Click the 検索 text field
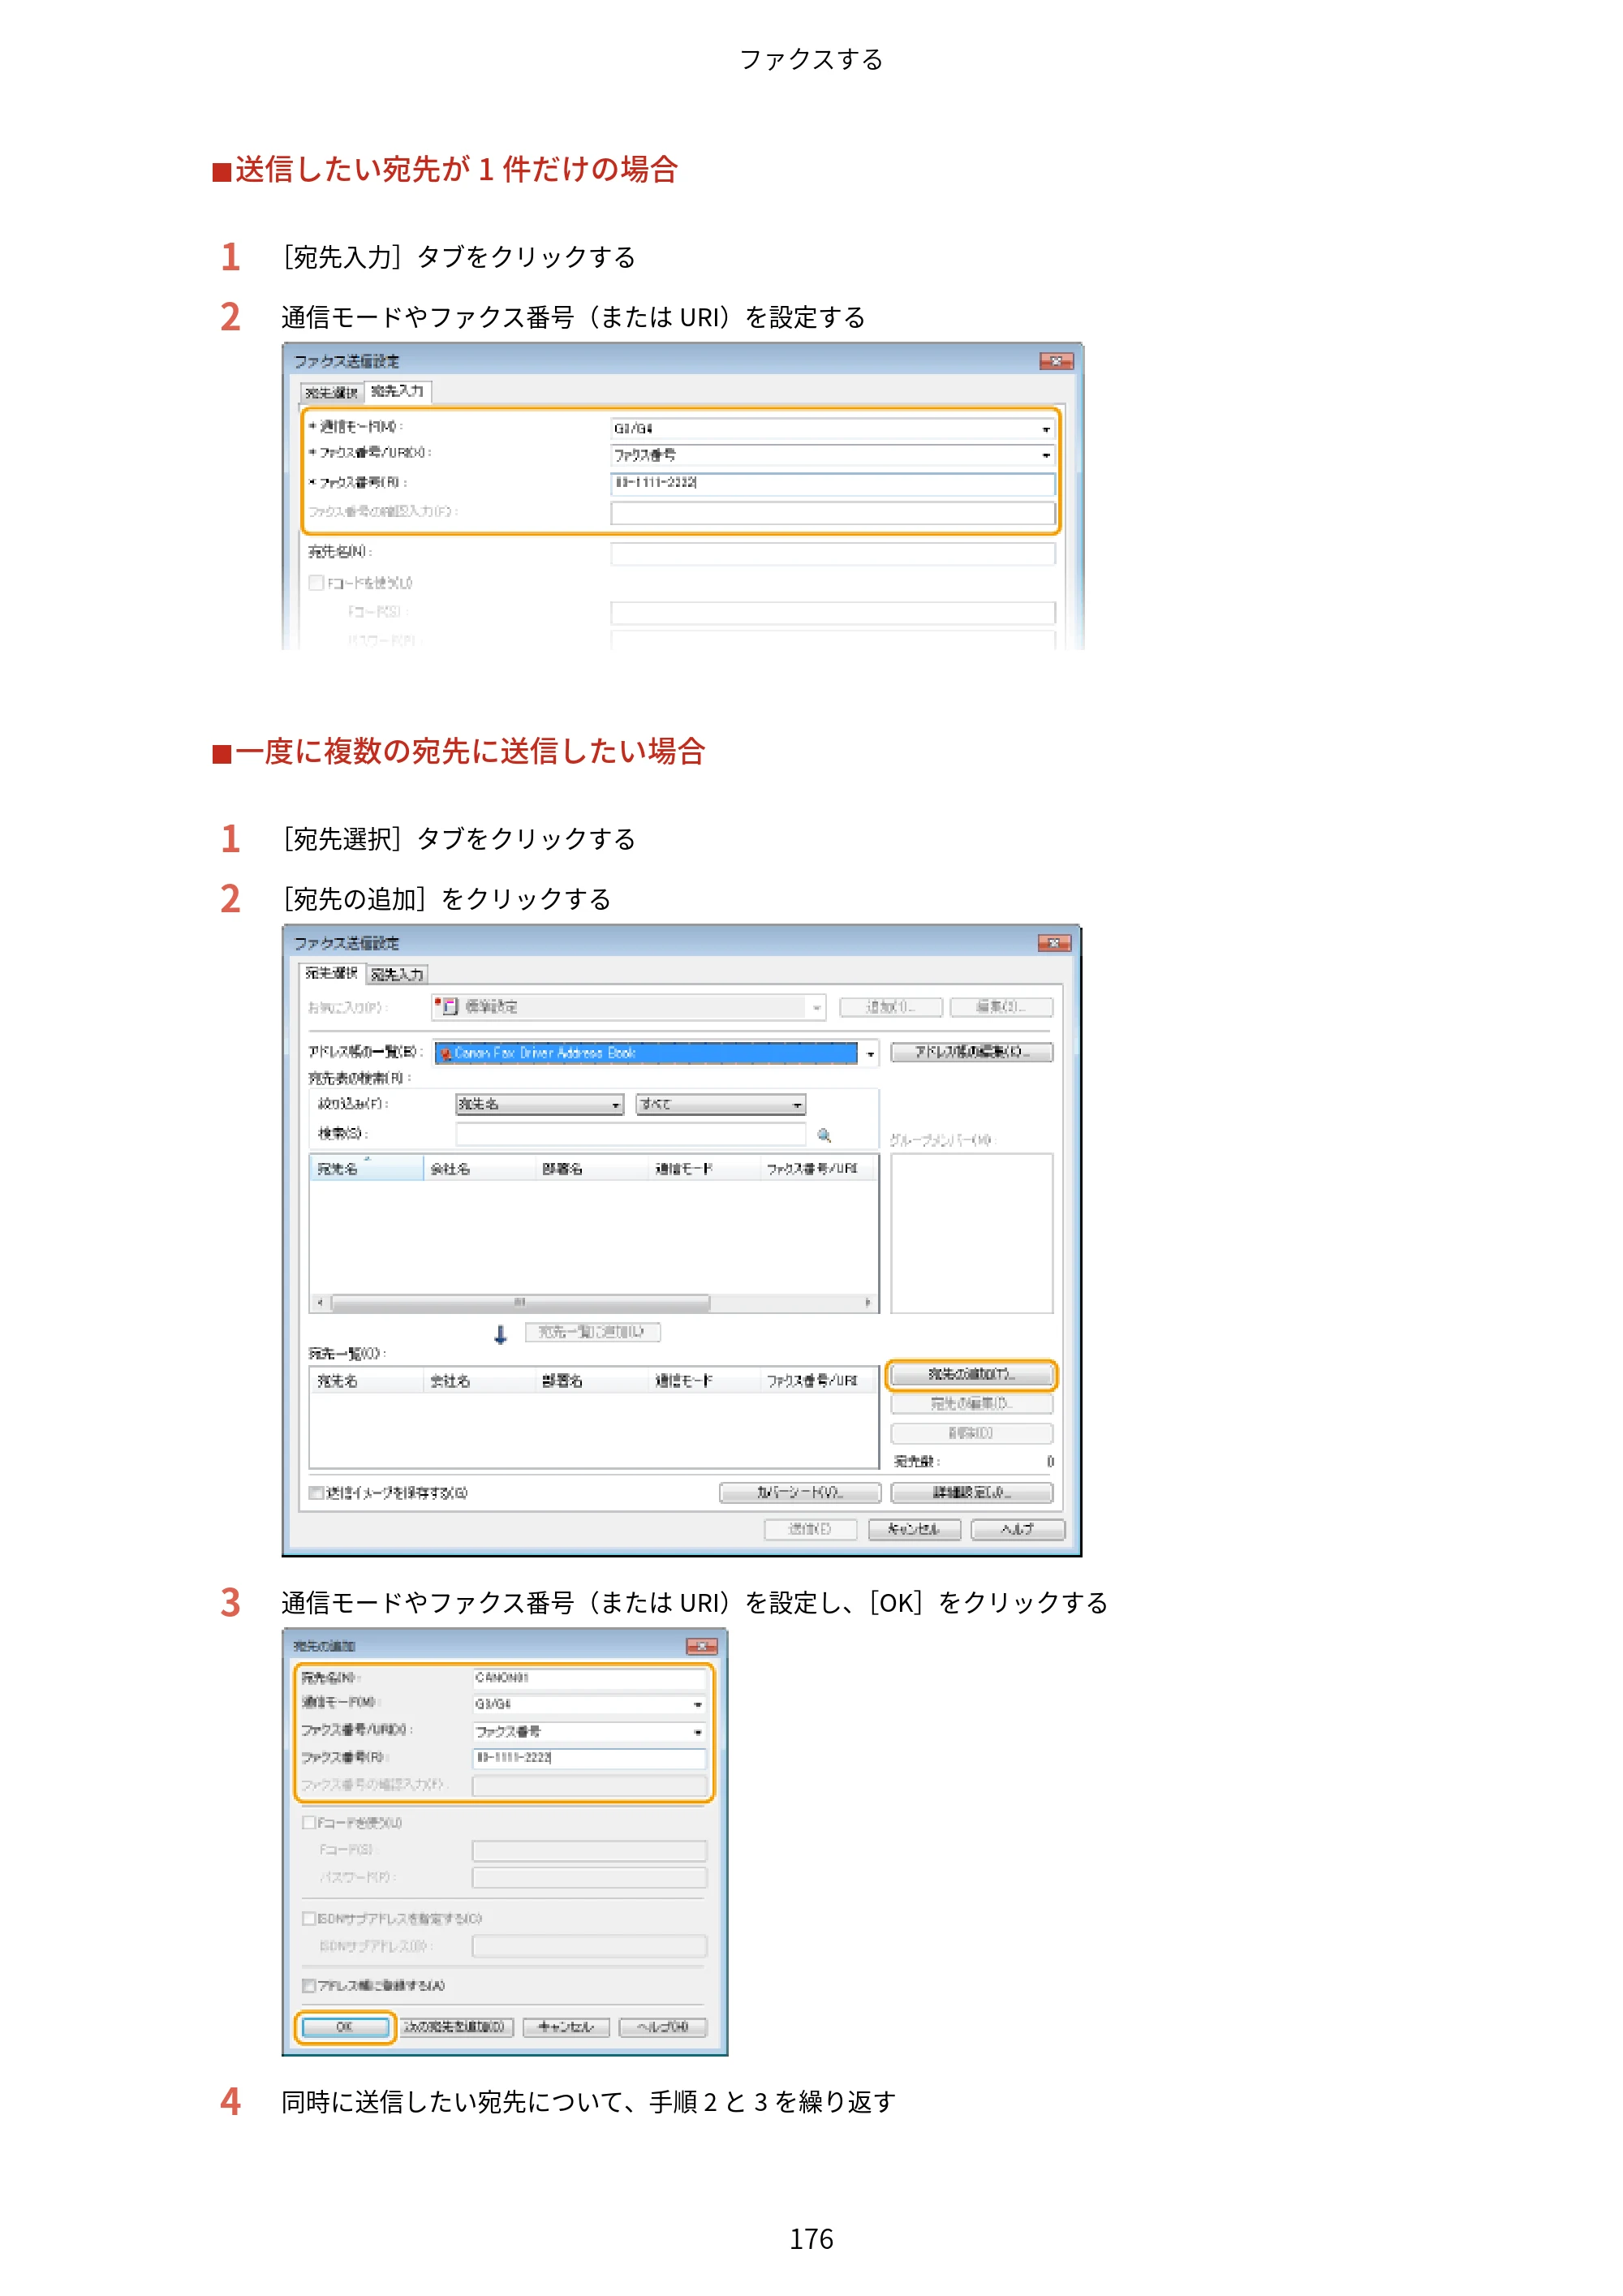Screen dimensions: 1623x2296 [x=631, y=1134]
